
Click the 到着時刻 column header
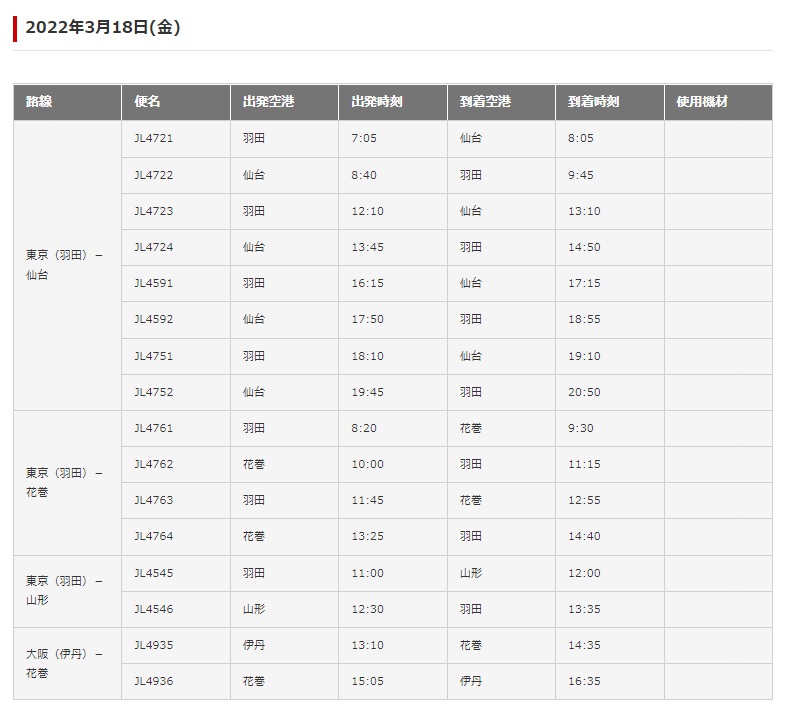pos(610,102)
